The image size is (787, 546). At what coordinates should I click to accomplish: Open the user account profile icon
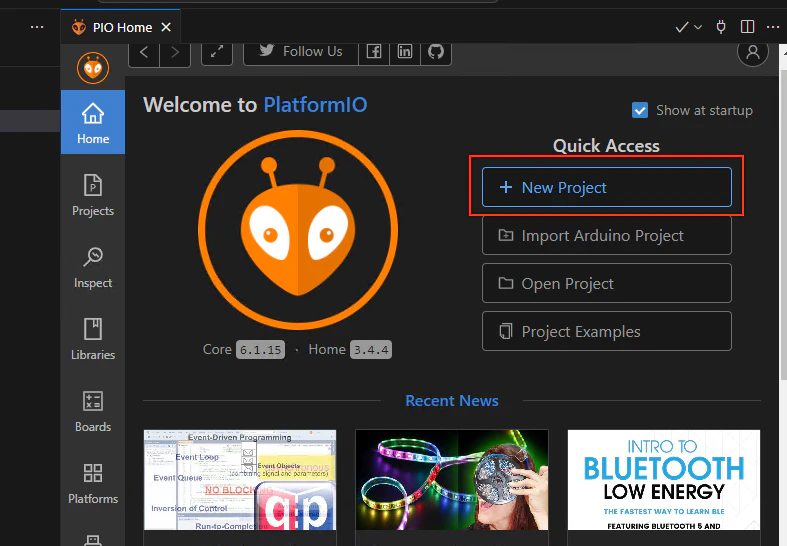(752, 52)
